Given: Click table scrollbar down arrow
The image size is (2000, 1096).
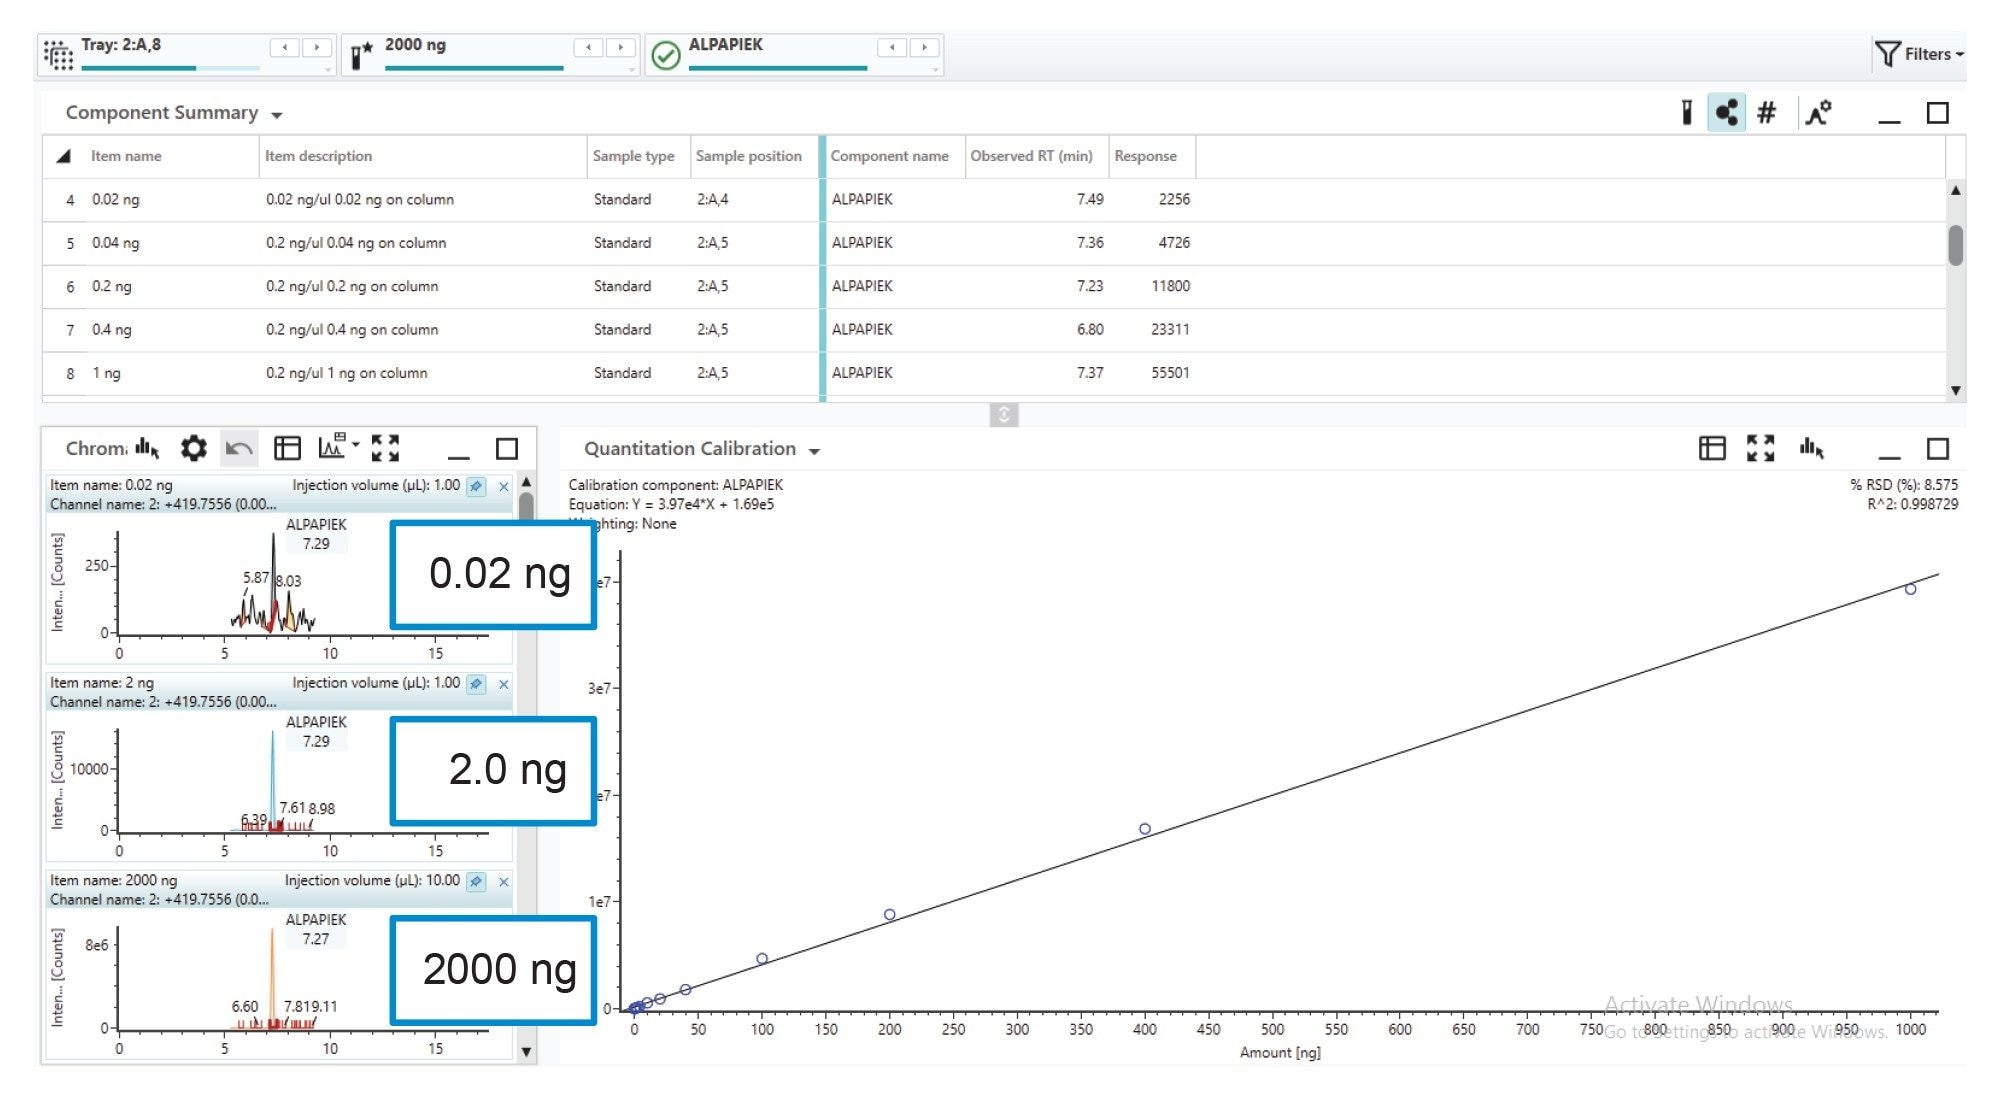Looking at the screenshot, I should pos(1956,391).
